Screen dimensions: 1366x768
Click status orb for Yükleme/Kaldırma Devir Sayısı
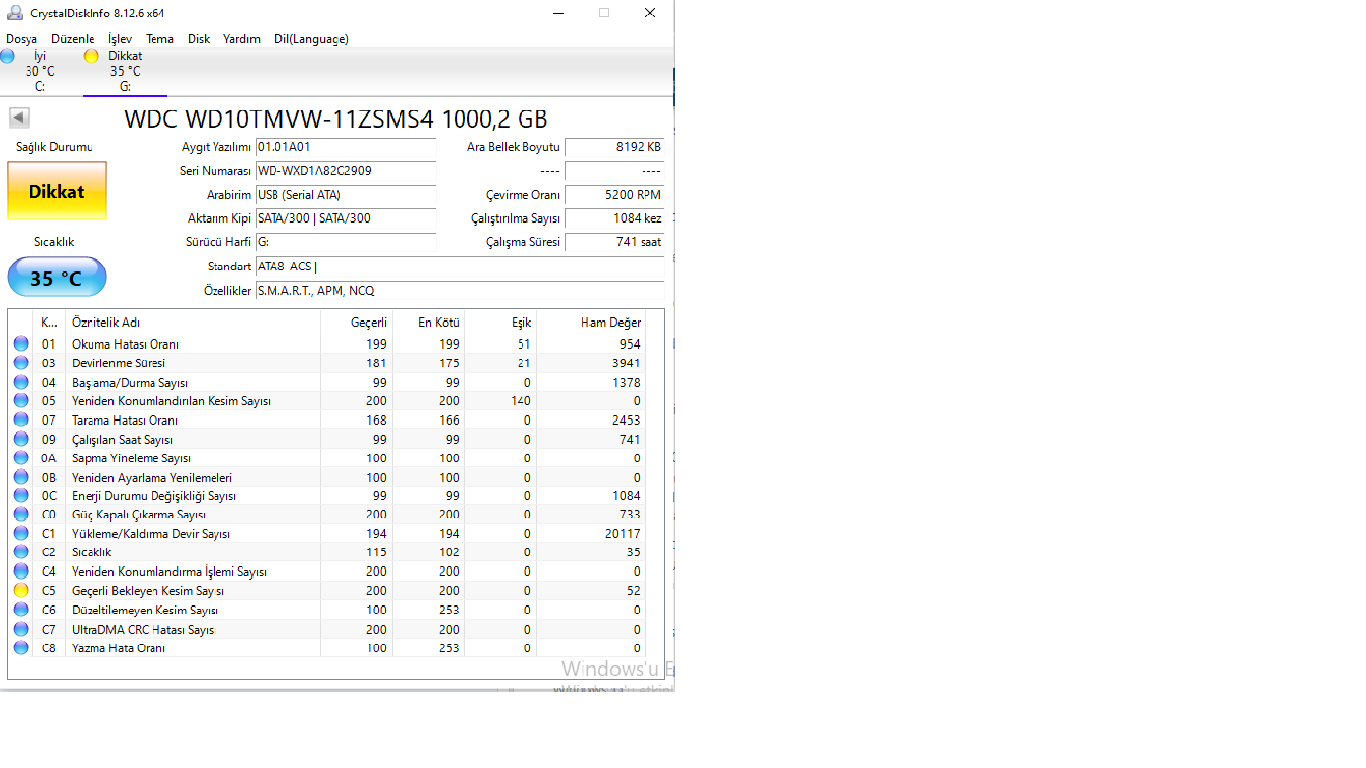pyautogui.click(x=21, y=534)
